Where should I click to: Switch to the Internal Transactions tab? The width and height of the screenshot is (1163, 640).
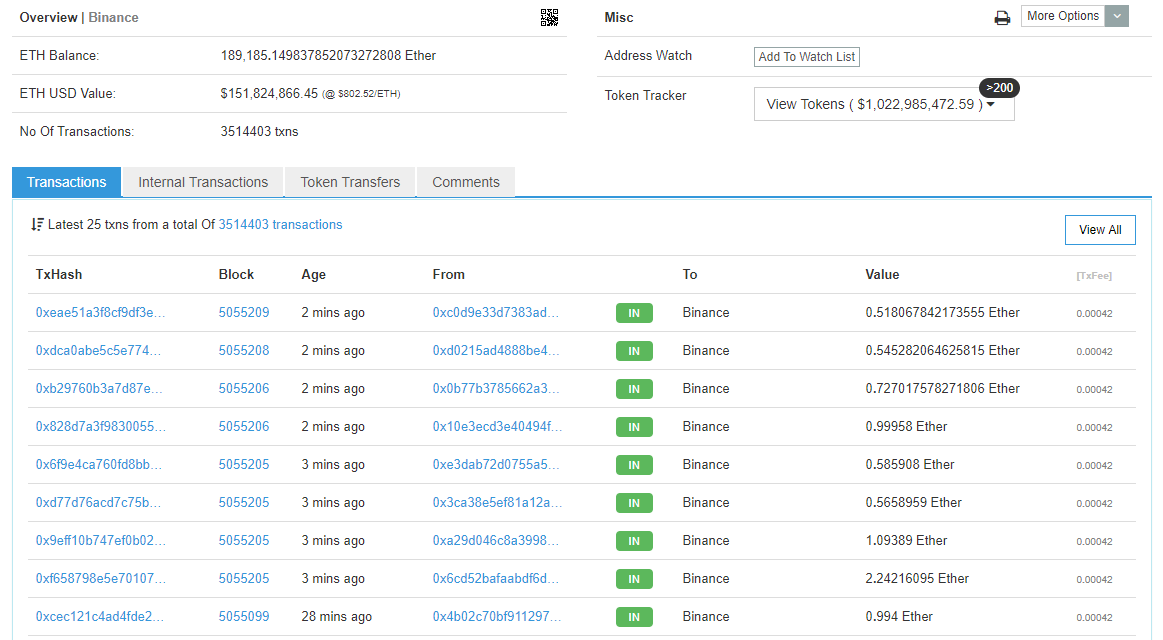point(202,182)
